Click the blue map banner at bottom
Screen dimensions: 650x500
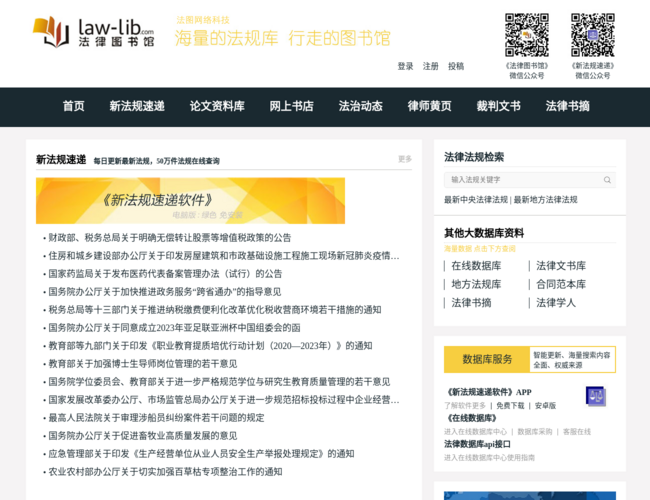coord(530,496)
